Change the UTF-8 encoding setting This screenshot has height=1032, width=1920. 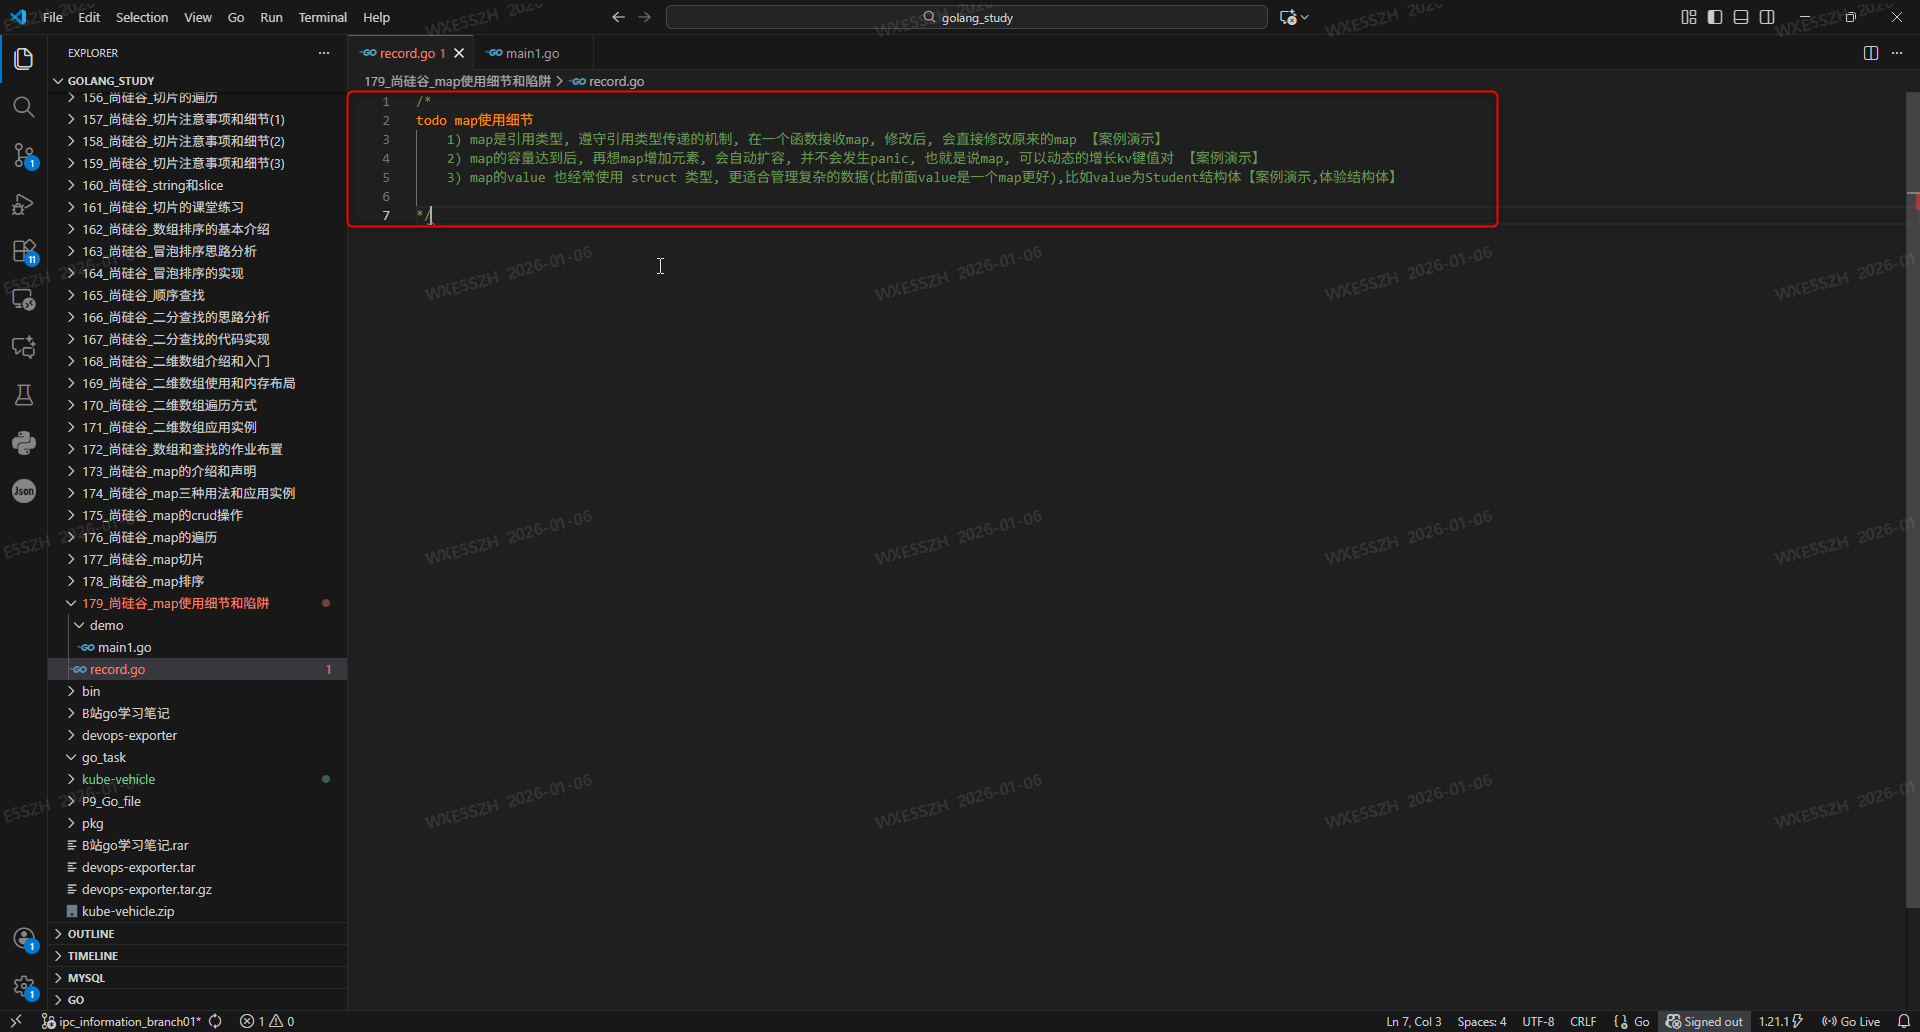(1538, 1021)
